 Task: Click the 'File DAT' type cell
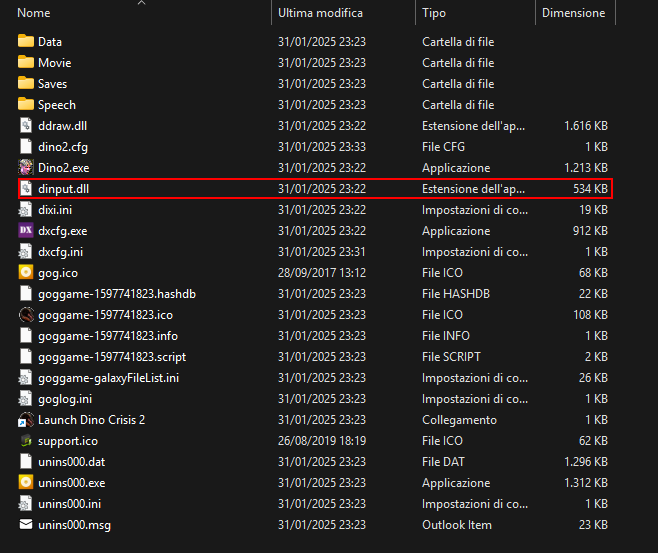[443, 462]
